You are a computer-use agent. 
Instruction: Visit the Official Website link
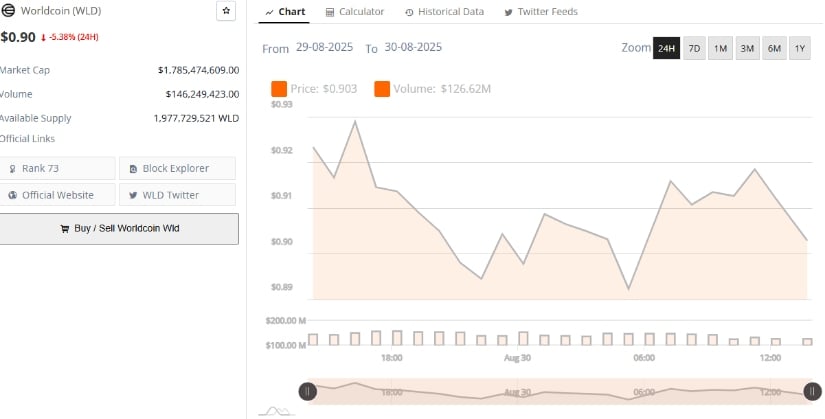(57, 195)
